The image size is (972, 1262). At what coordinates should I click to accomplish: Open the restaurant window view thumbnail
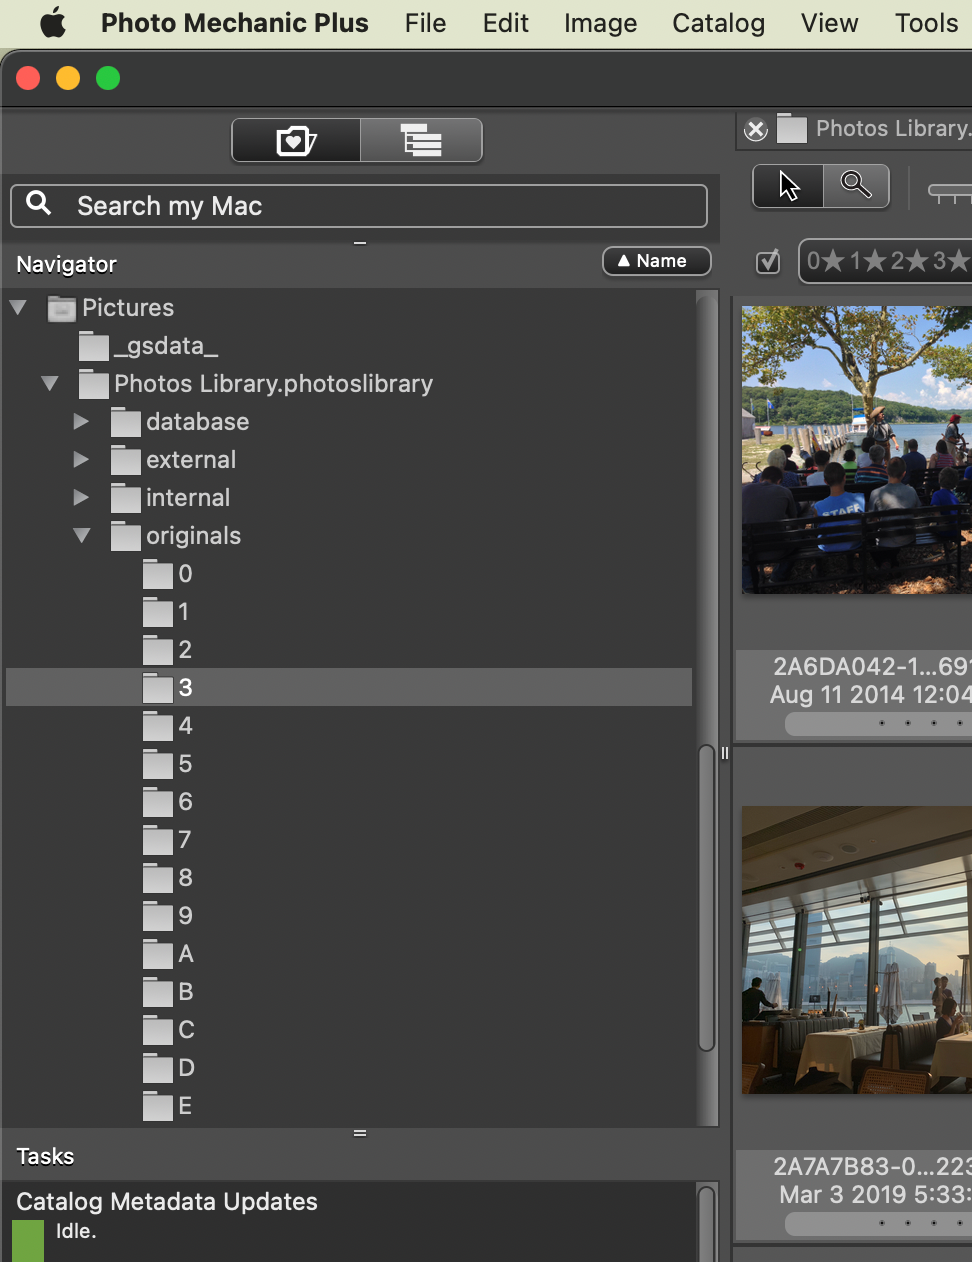(857, 950)
